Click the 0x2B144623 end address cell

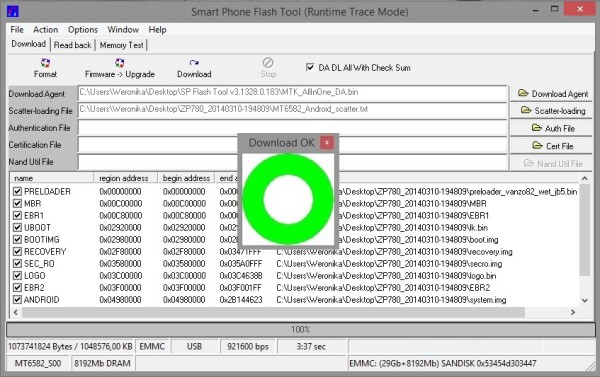[241, 300]
